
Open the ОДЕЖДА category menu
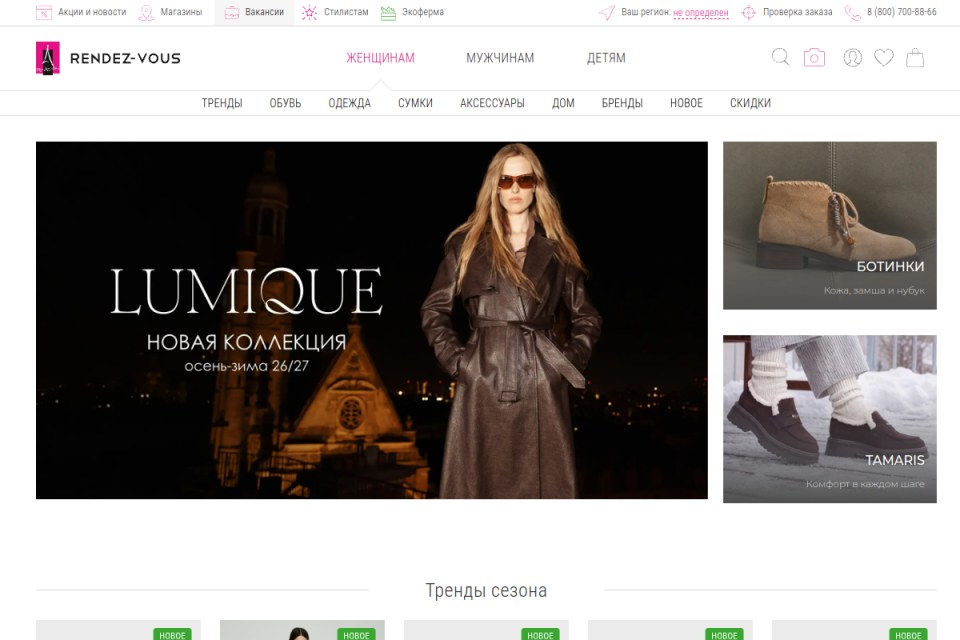coord(350,103)
